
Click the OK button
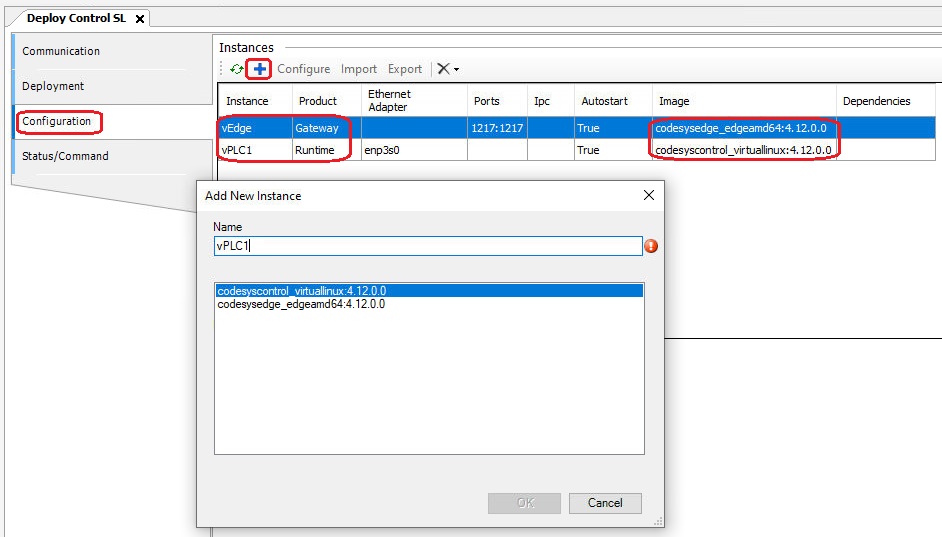[524, 503]
